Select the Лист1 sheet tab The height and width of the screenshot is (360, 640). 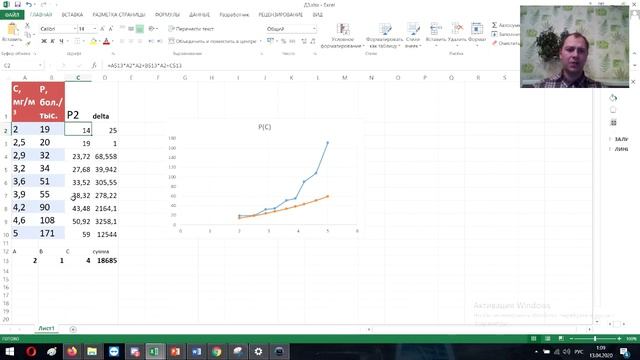[x=46, y=329]
